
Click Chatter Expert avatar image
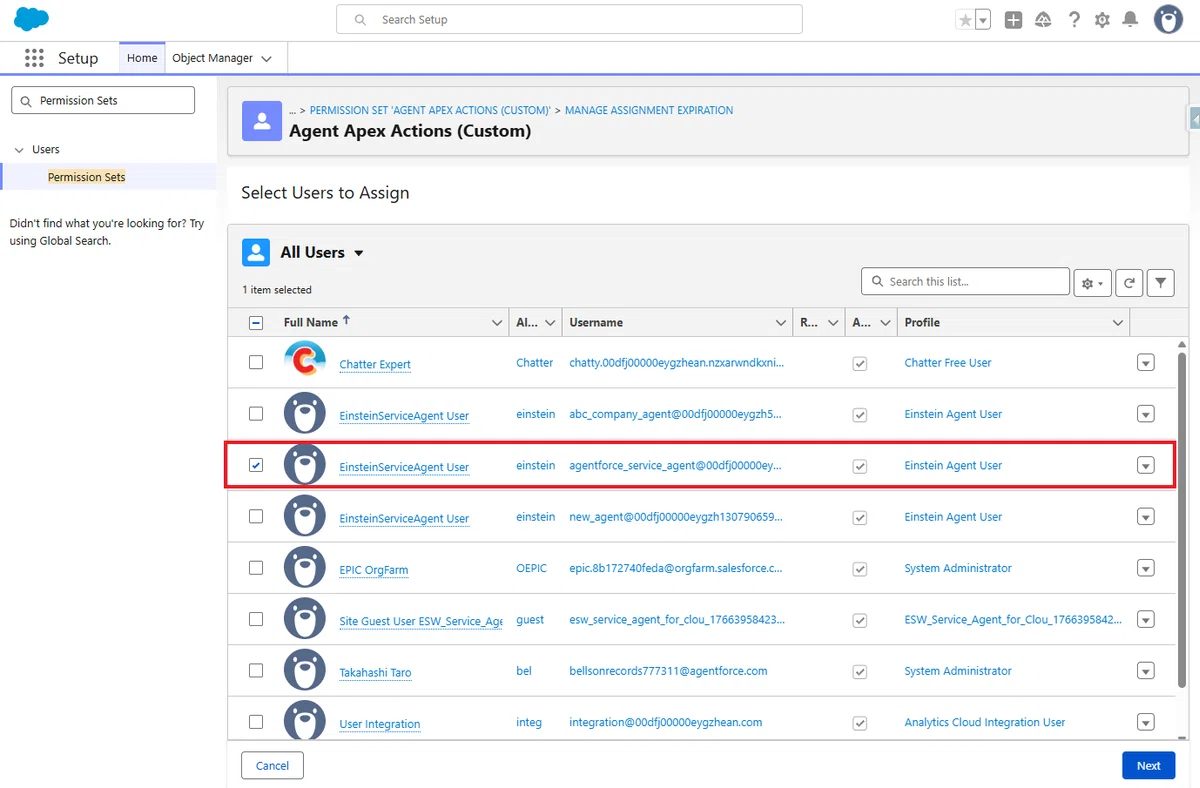(305, 361)
